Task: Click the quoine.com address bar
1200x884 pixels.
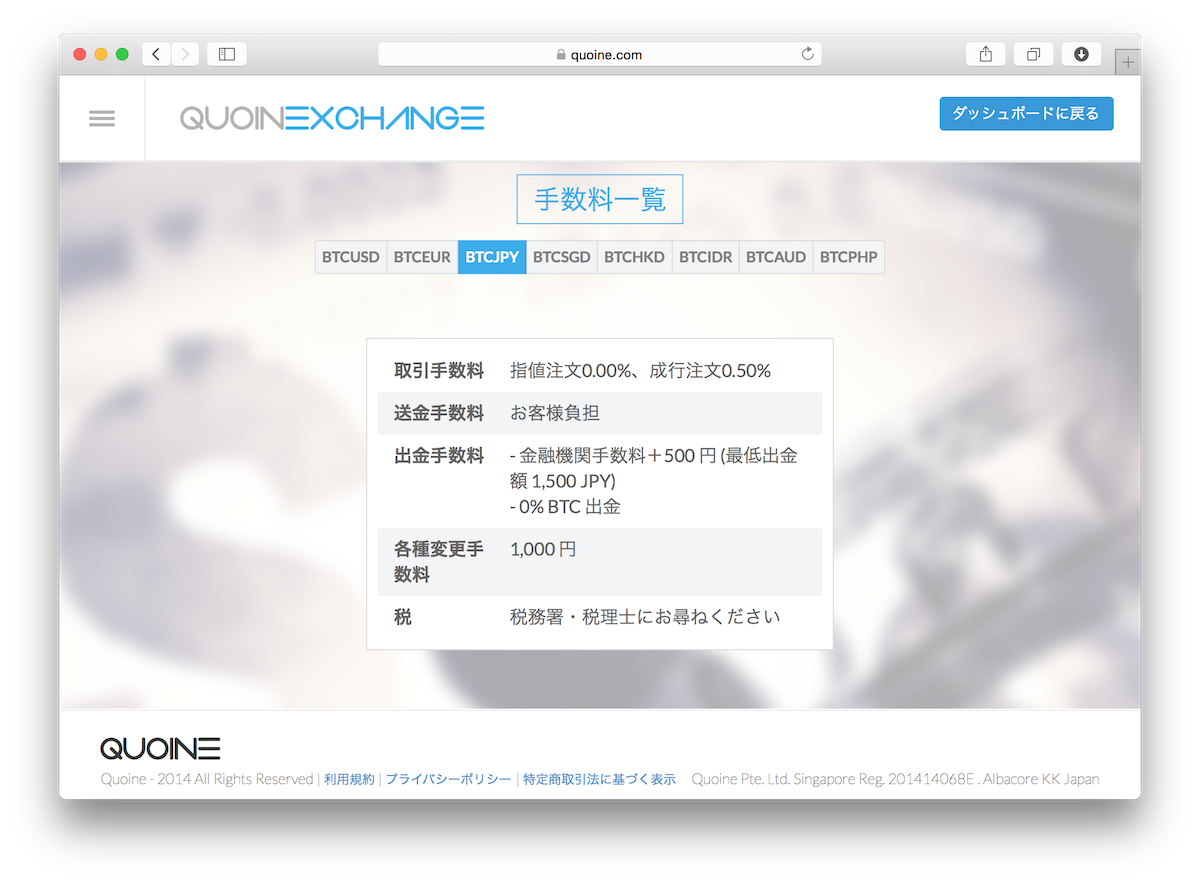Action: click(x=600, y=54)
